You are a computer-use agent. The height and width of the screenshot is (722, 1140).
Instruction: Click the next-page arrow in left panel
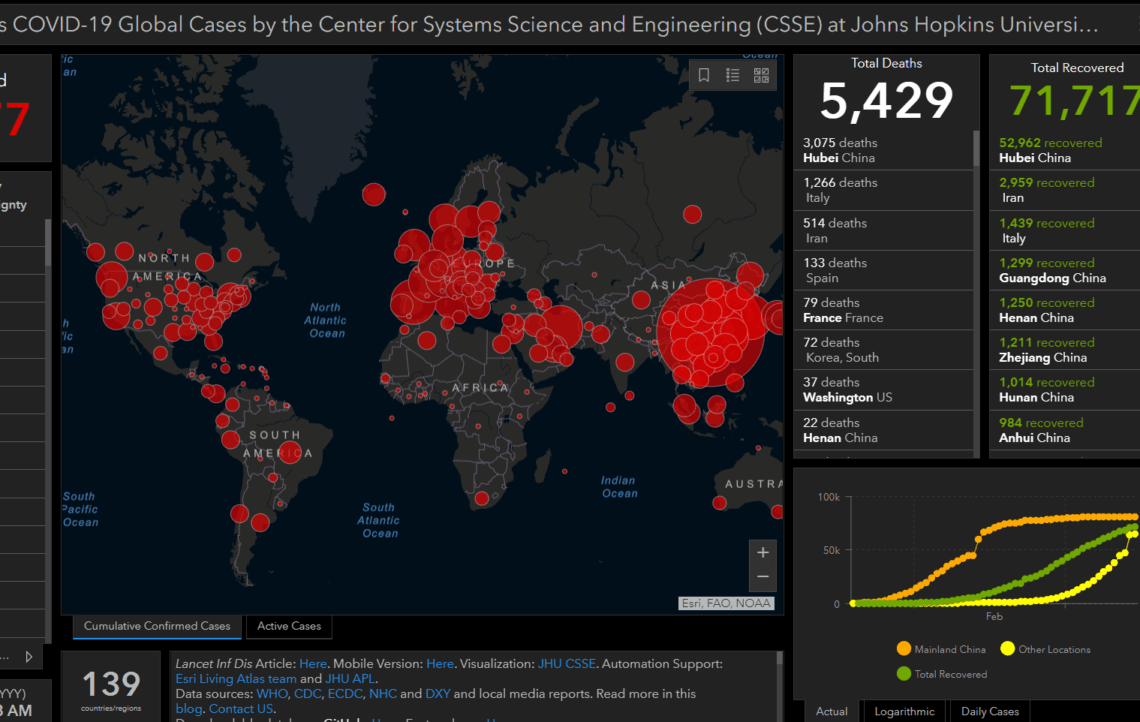click(x=28, y=657)
